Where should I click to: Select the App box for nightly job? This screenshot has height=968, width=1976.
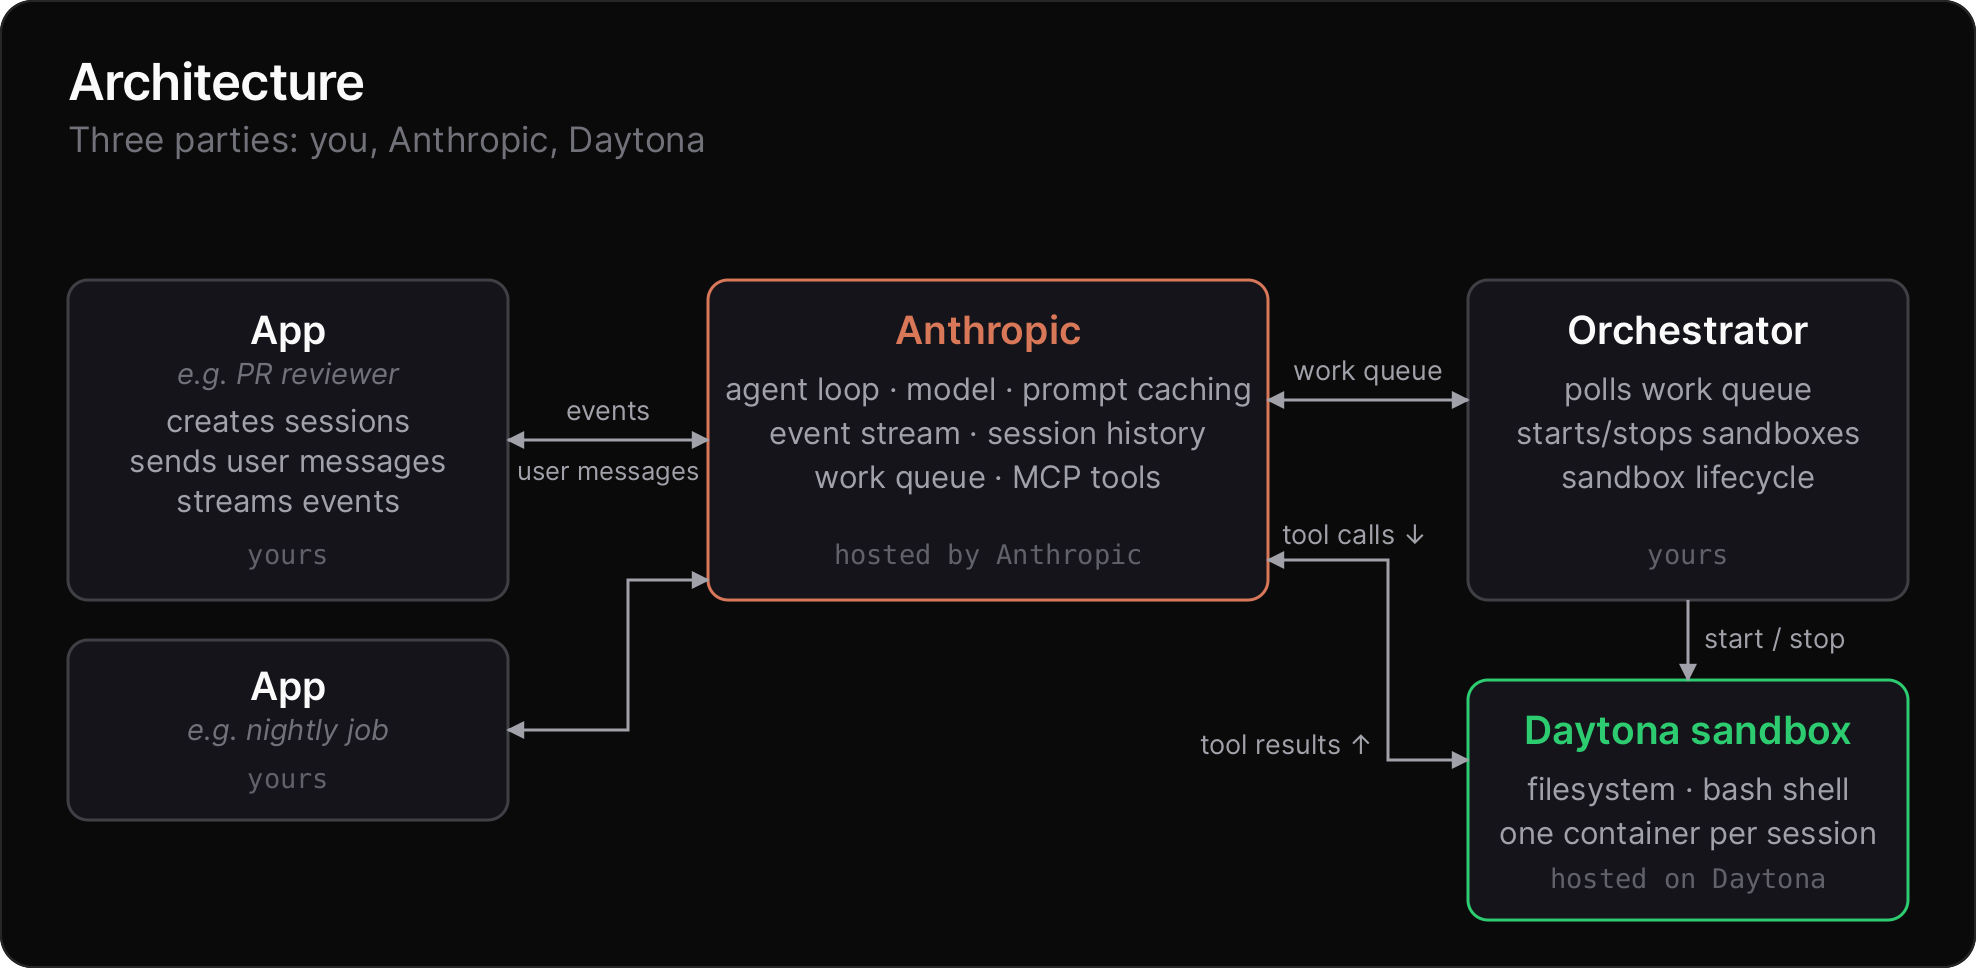click(288, 730)
